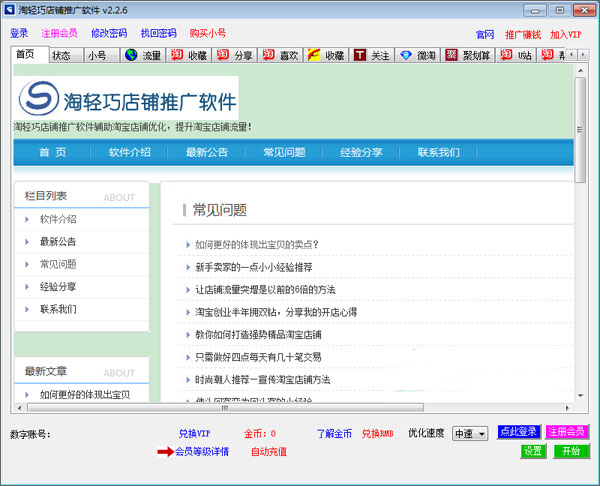Click 常见问题 in the blue navigation bar
This screenshot has height=486, width=600.
tap(284, 153)
